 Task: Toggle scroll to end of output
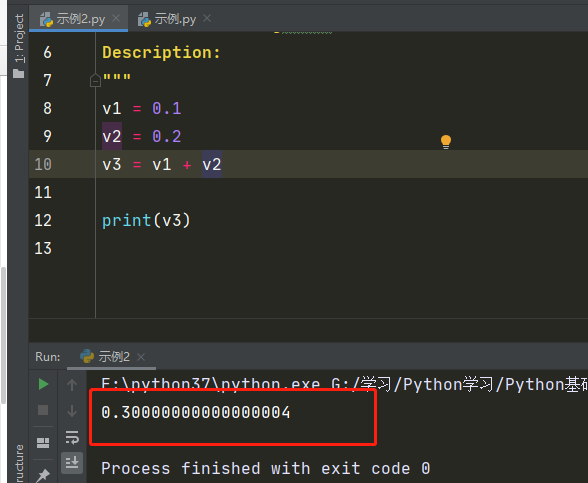[x=72, y=463]
